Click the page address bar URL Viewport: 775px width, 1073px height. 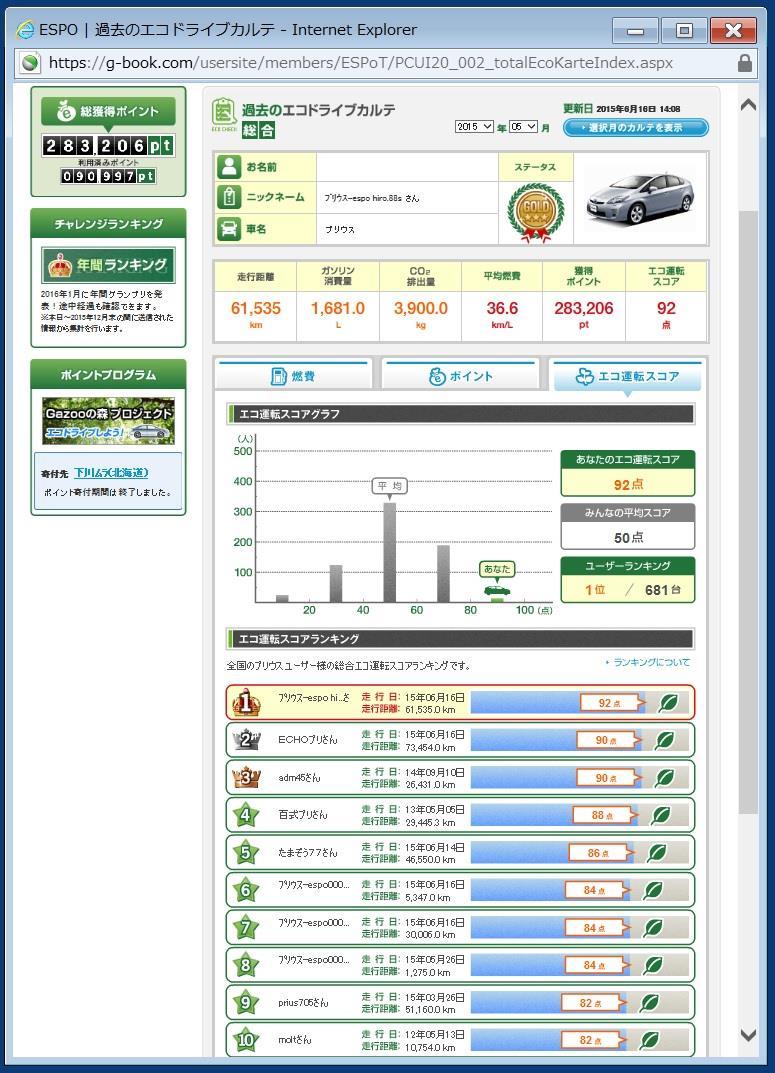coord(361,63)
